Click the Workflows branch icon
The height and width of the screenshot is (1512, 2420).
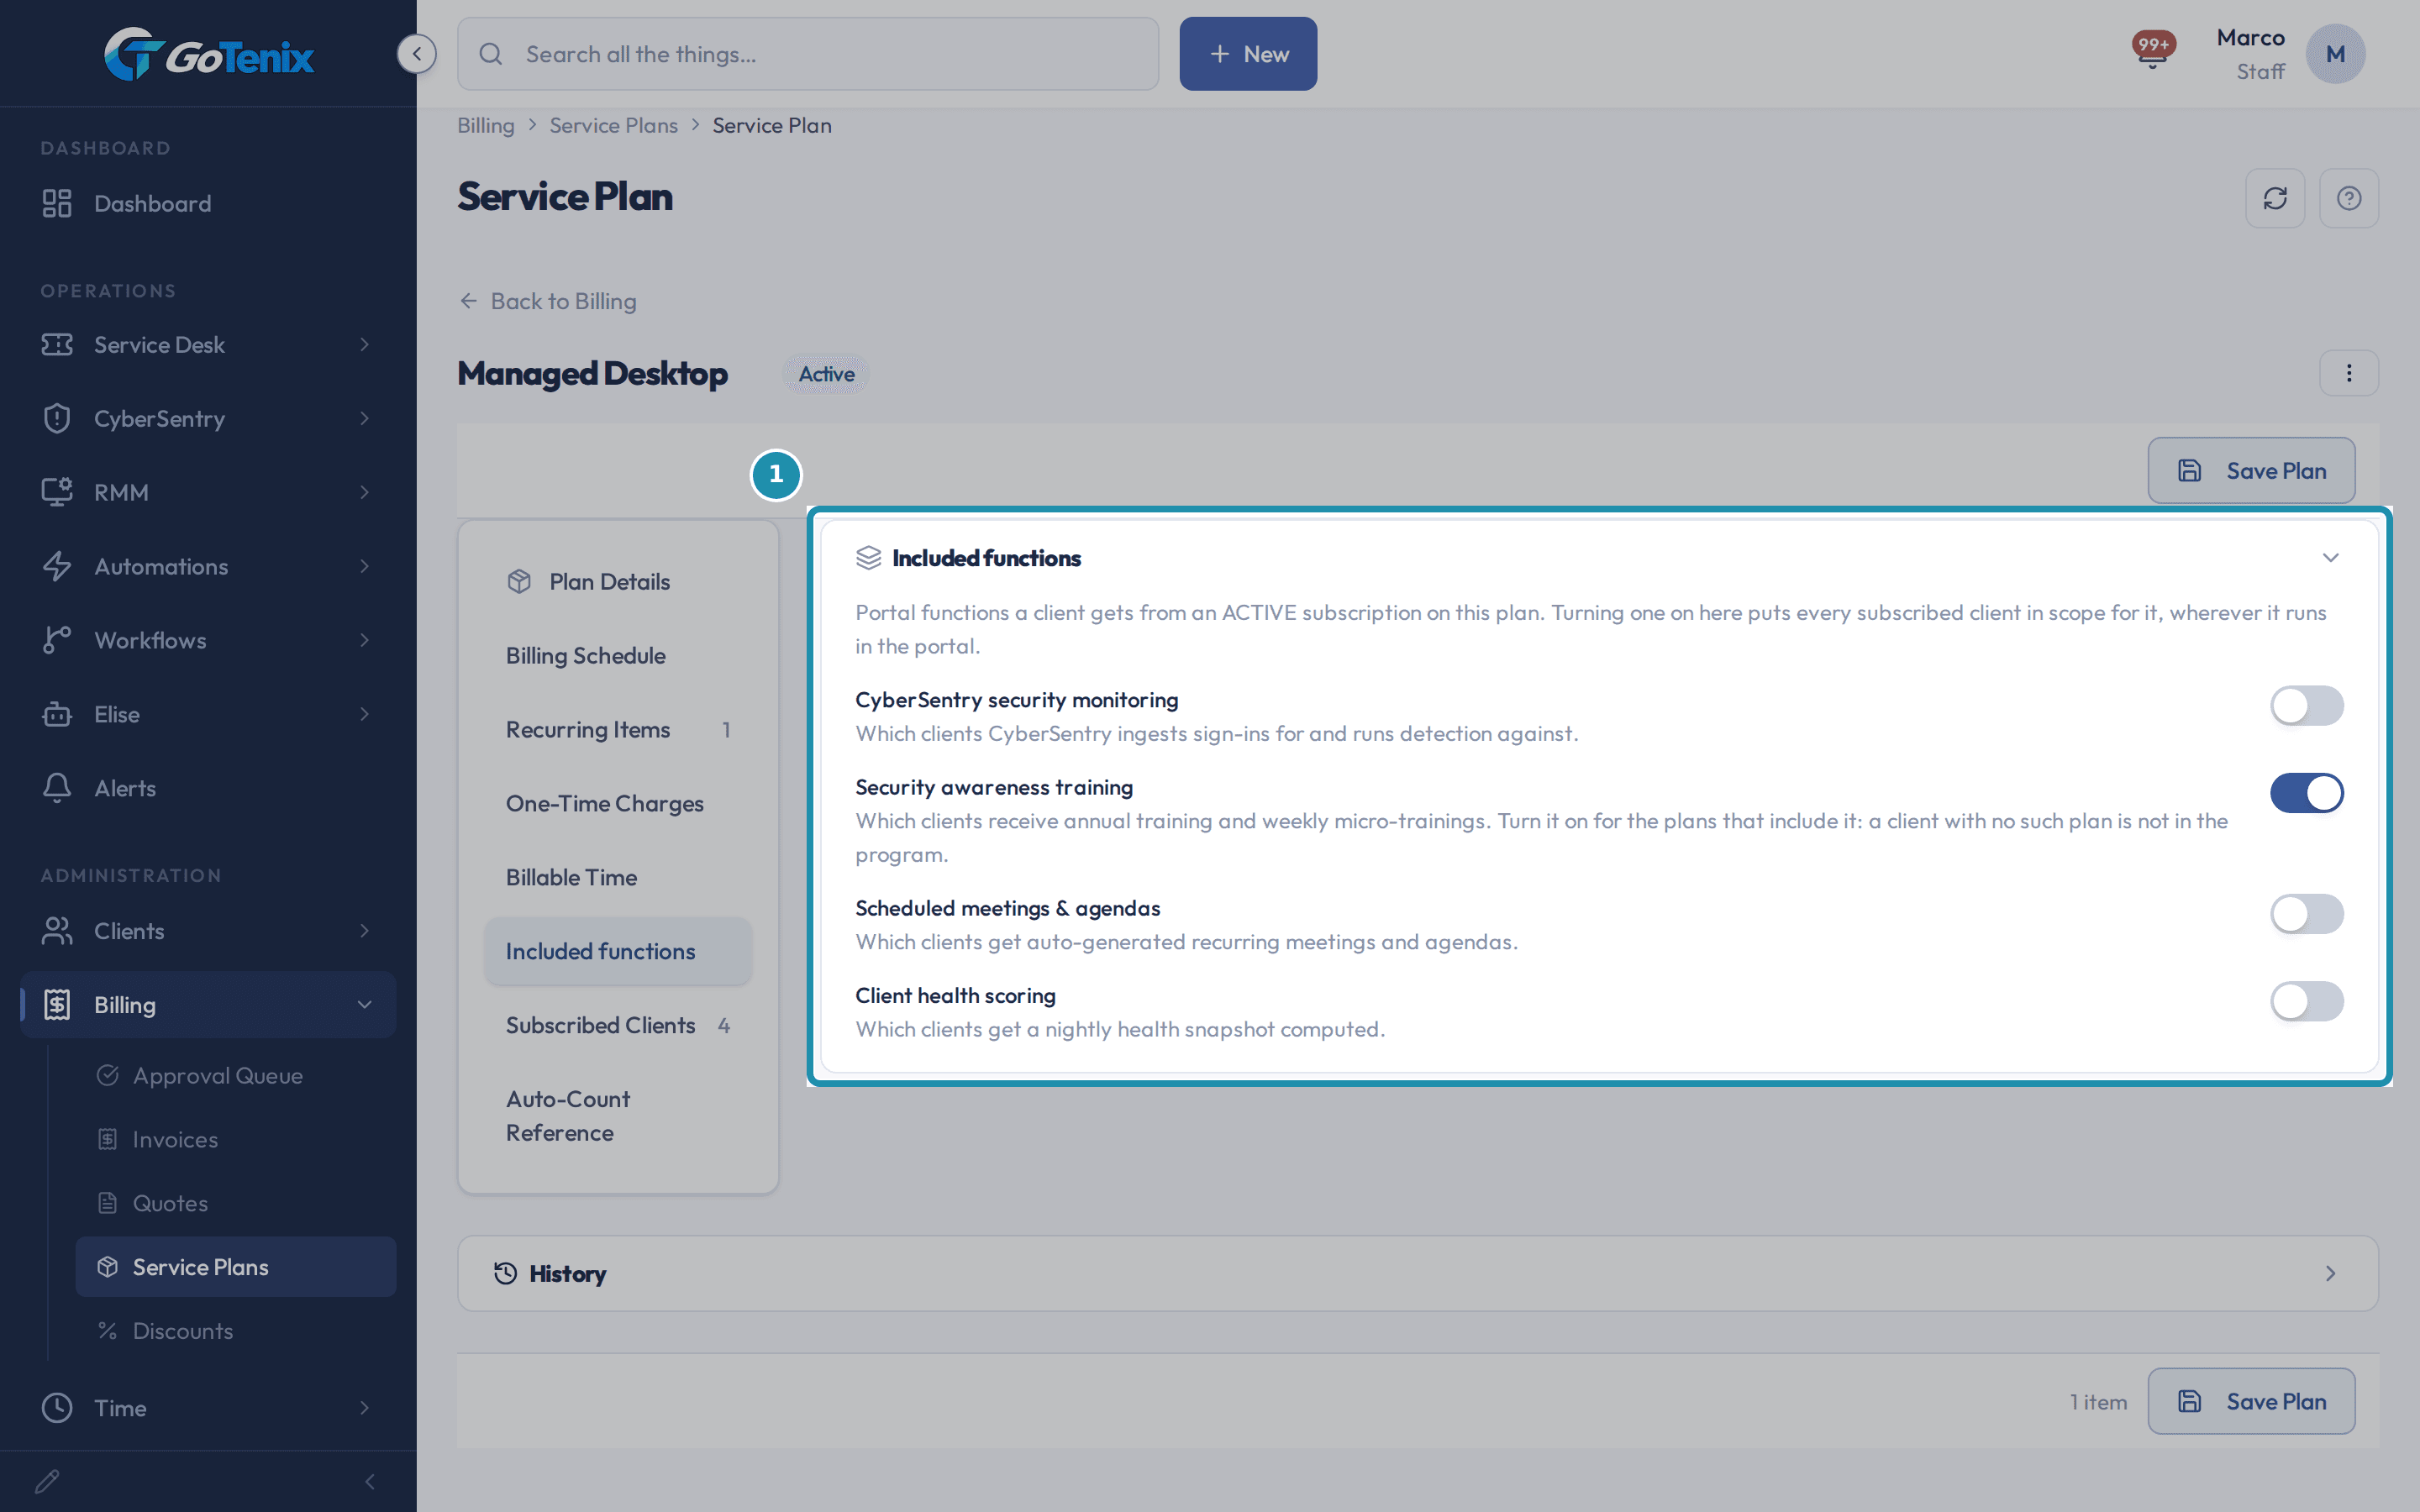coord(57,640)
